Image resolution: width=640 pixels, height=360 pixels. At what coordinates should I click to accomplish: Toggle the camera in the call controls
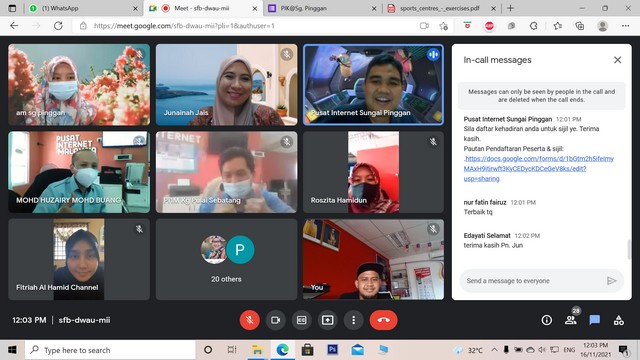[x=276, y=320]
